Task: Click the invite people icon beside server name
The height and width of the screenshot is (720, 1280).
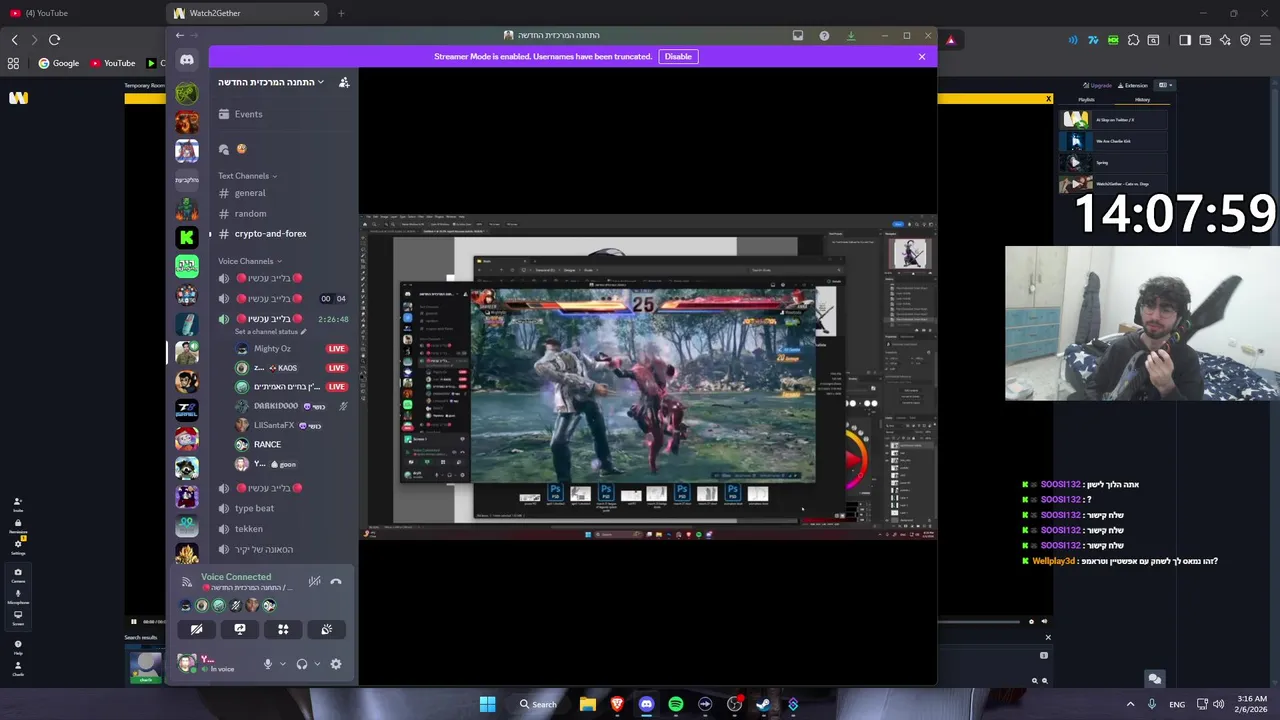Action: 344,82
